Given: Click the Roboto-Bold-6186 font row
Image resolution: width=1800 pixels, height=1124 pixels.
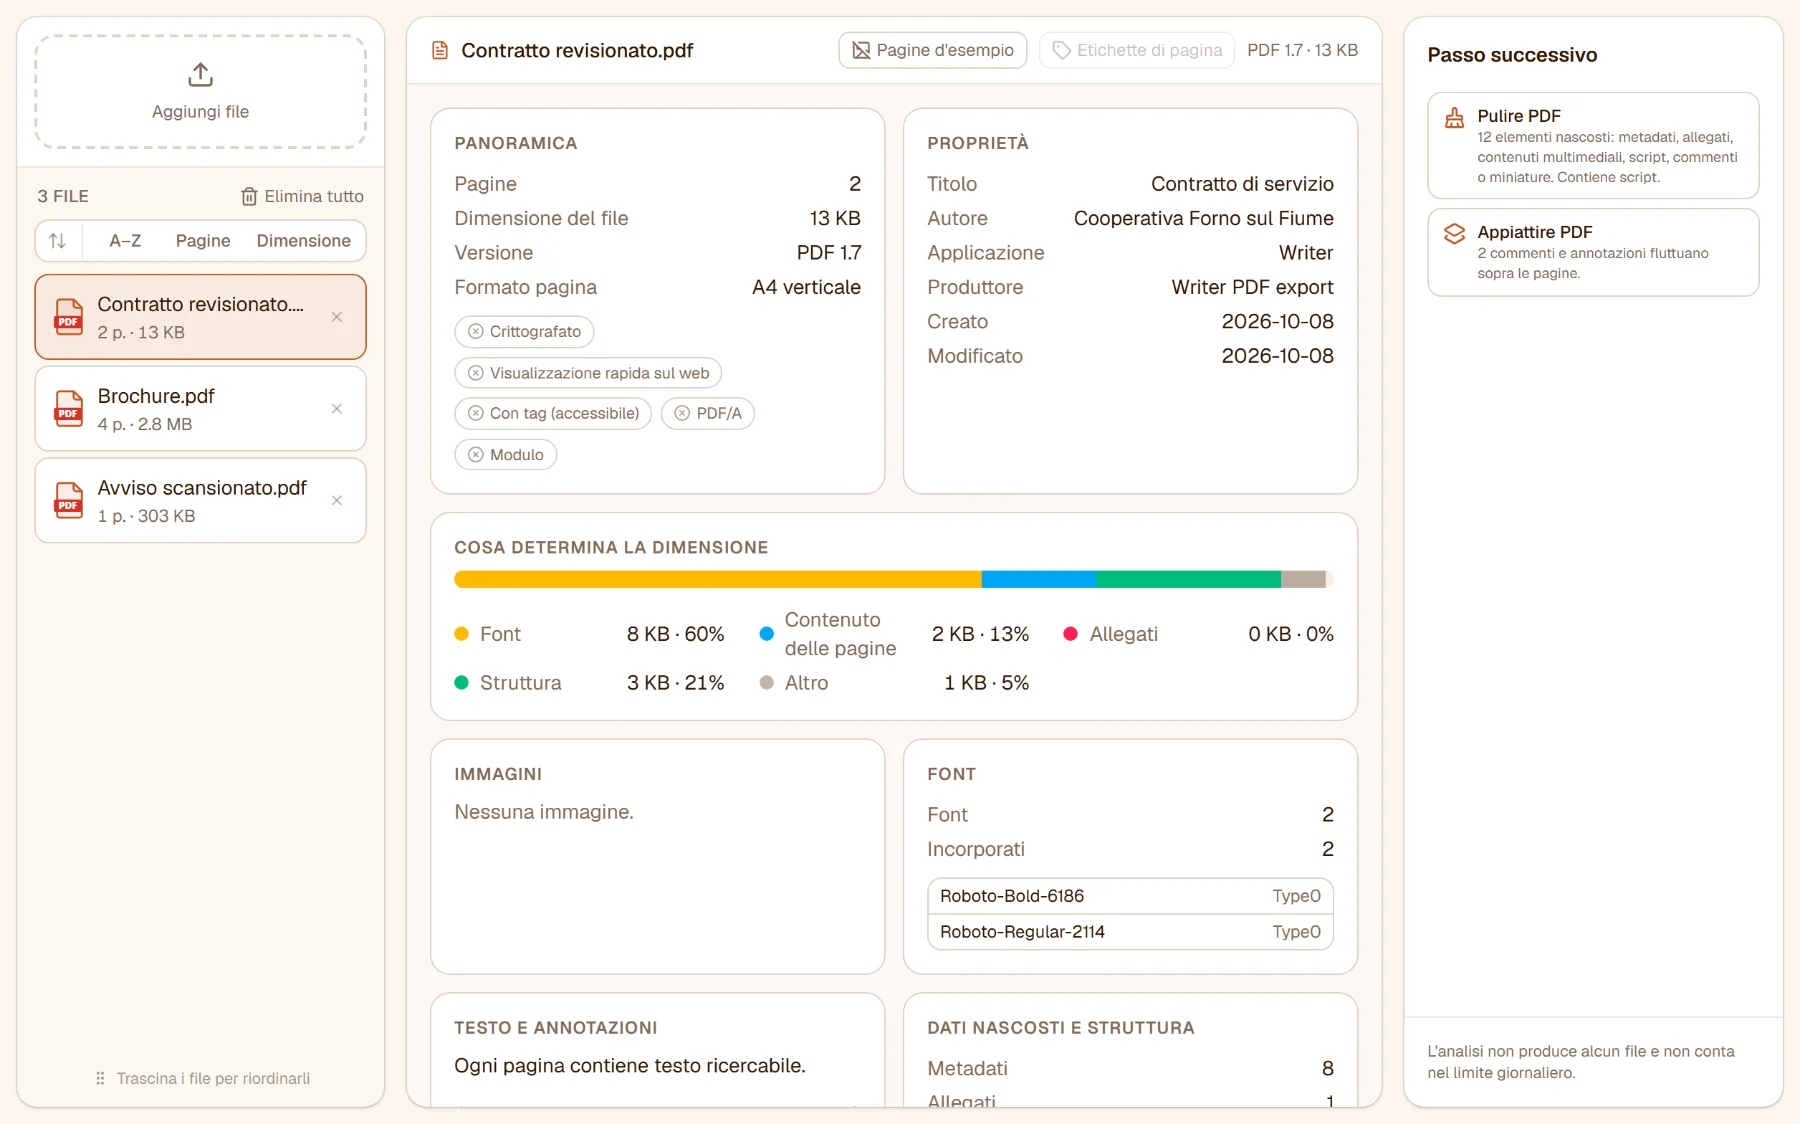Looking at the screenshot, I should 1130,896.
